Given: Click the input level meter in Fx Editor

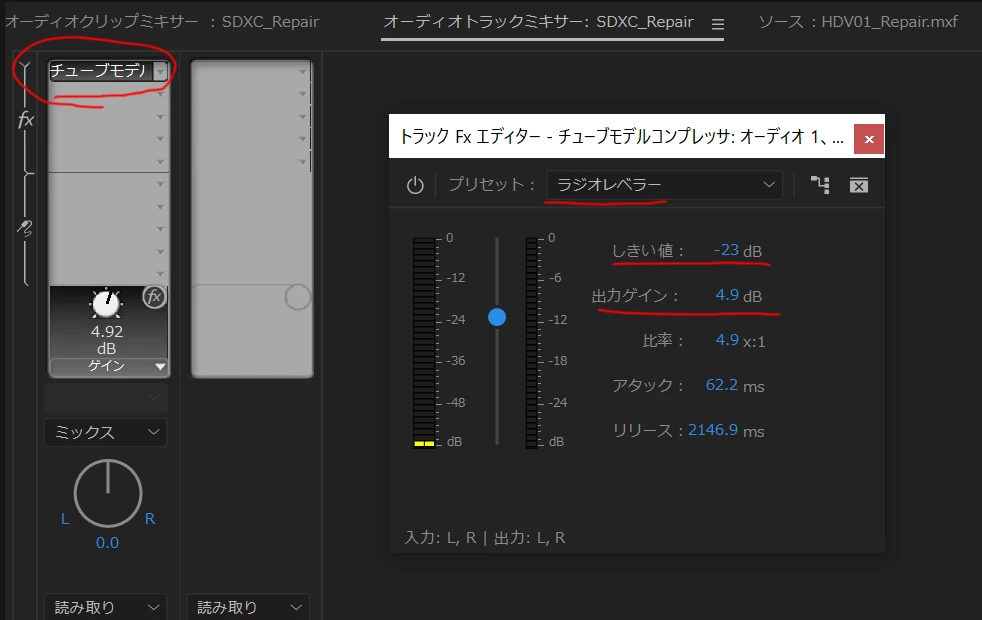Looking at the screenshot, I should point(424,342).
